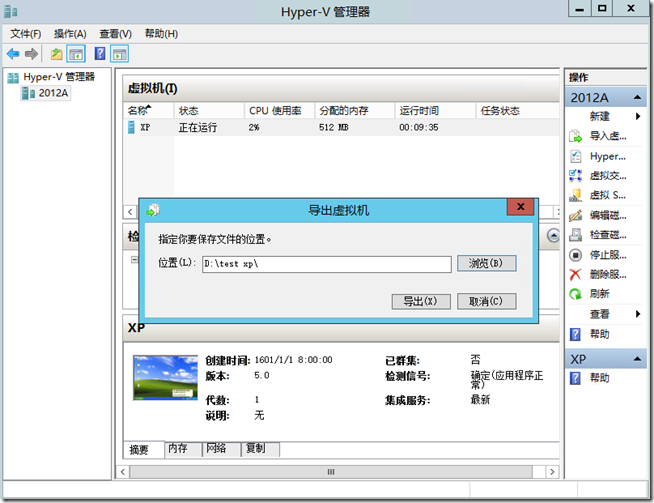This screenshot has height=503, width=654.
Task: Click the 2% CPU usage cell
Action: [x=254, y=128]
